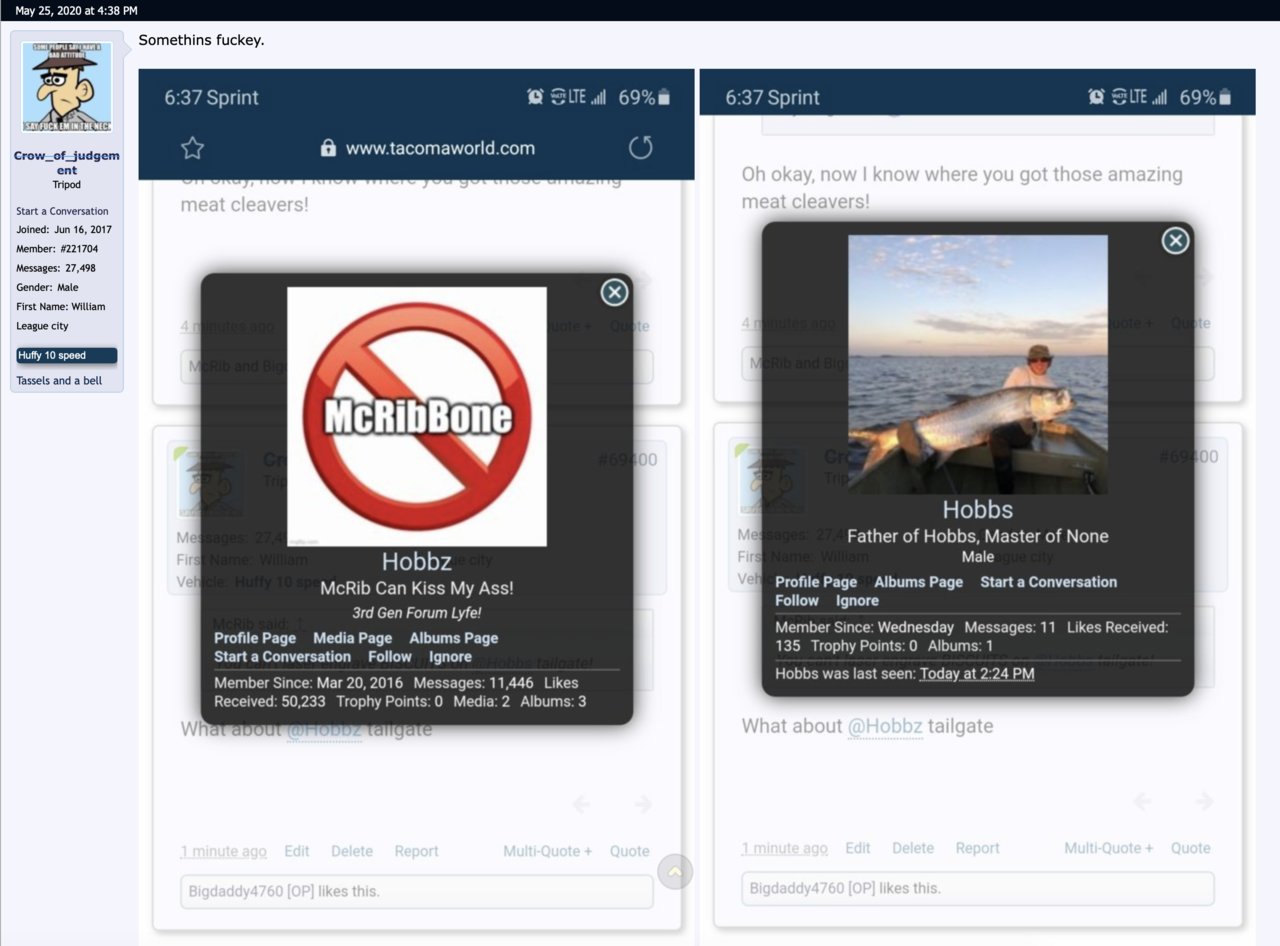Click Start a Conversation in Hobbs card
Viewport: 1280px width, 946px height.
pos(1049,582)
